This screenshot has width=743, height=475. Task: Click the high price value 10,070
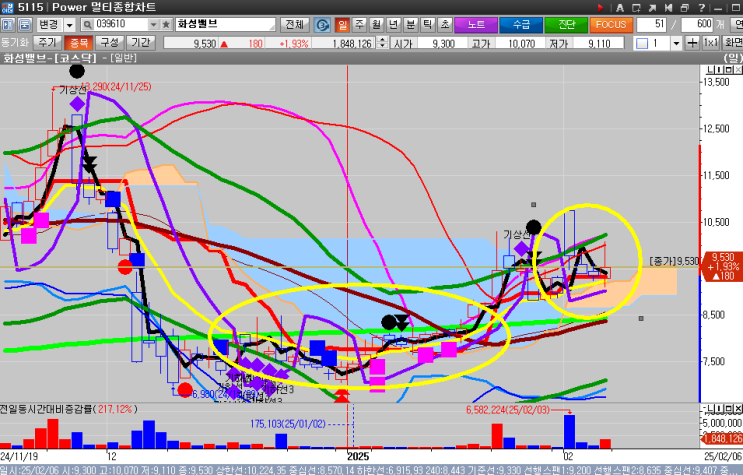pyautogui.click(x=521, y=44)
